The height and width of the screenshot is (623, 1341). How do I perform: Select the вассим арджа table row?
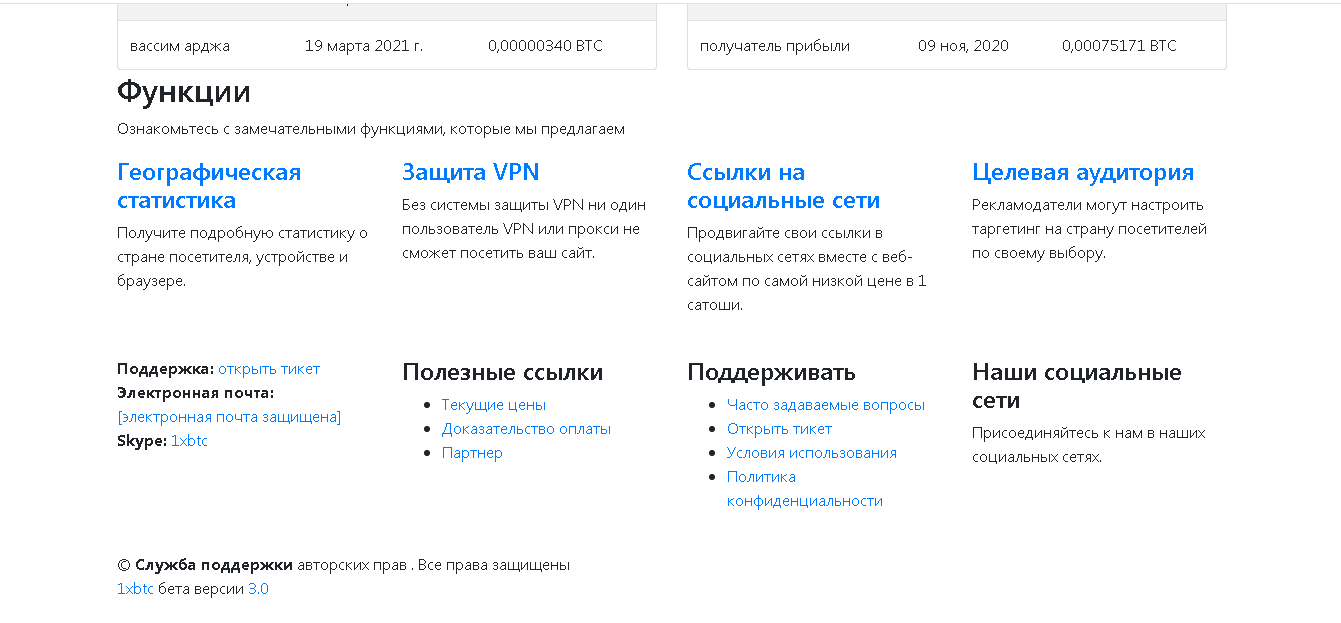pos(386,46)
